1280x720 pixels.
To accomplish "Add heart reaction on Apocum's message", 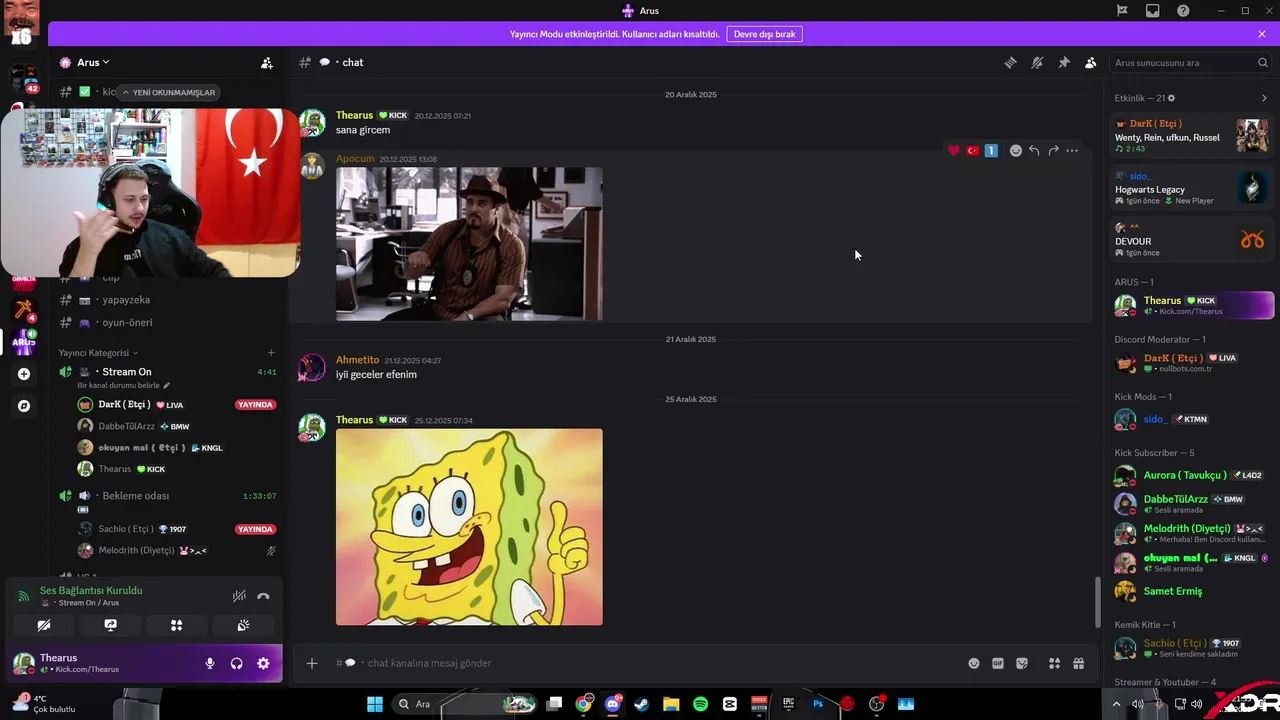I will click(x=954, y=151).
